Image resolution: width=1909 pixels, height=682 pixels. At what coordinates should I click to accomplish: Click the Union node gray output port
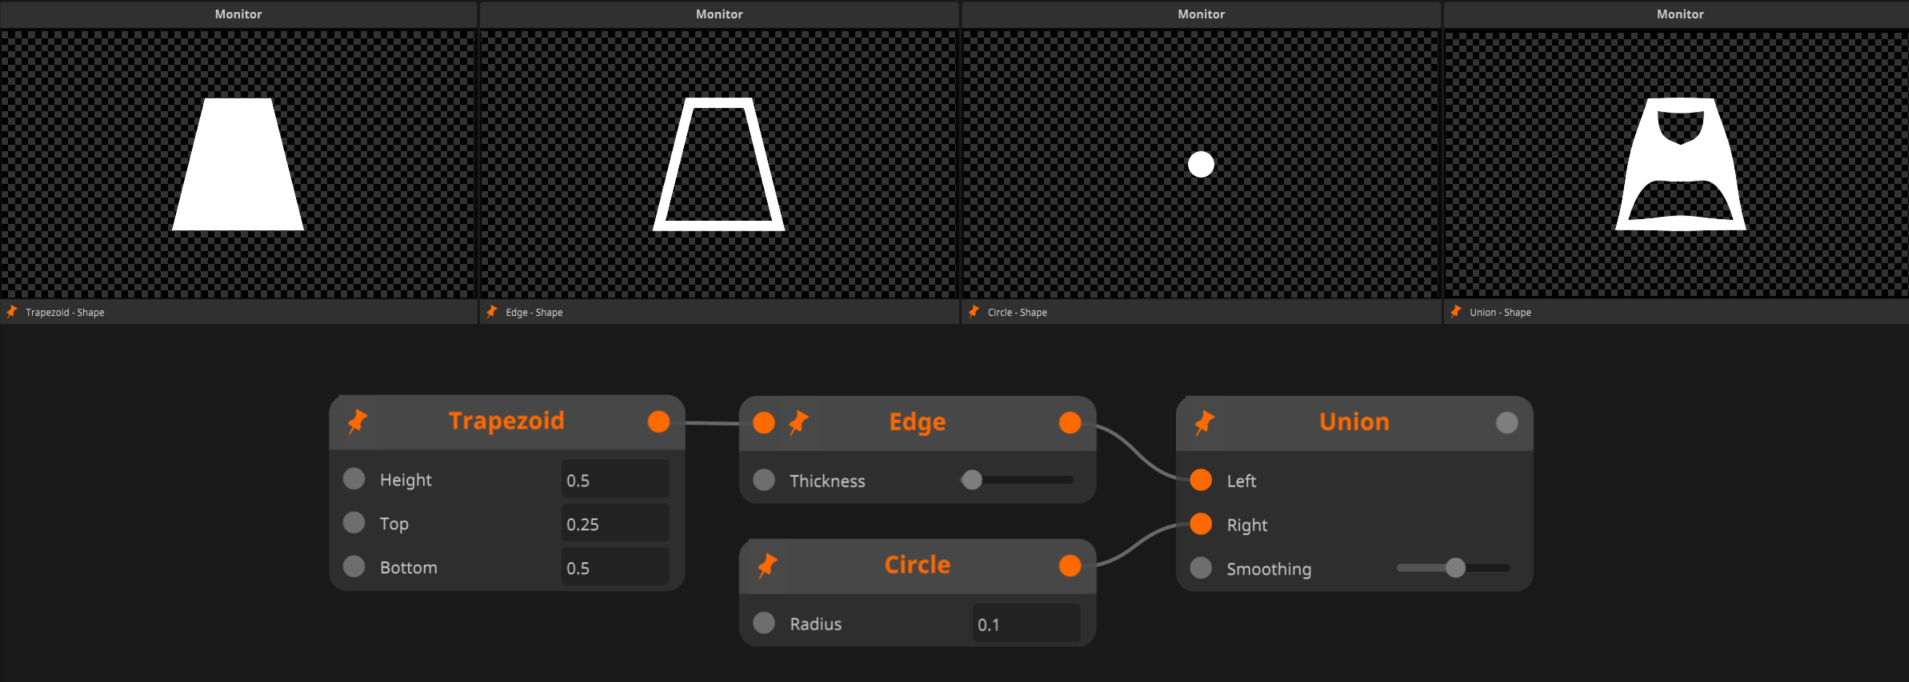(x=1507, y=423)
